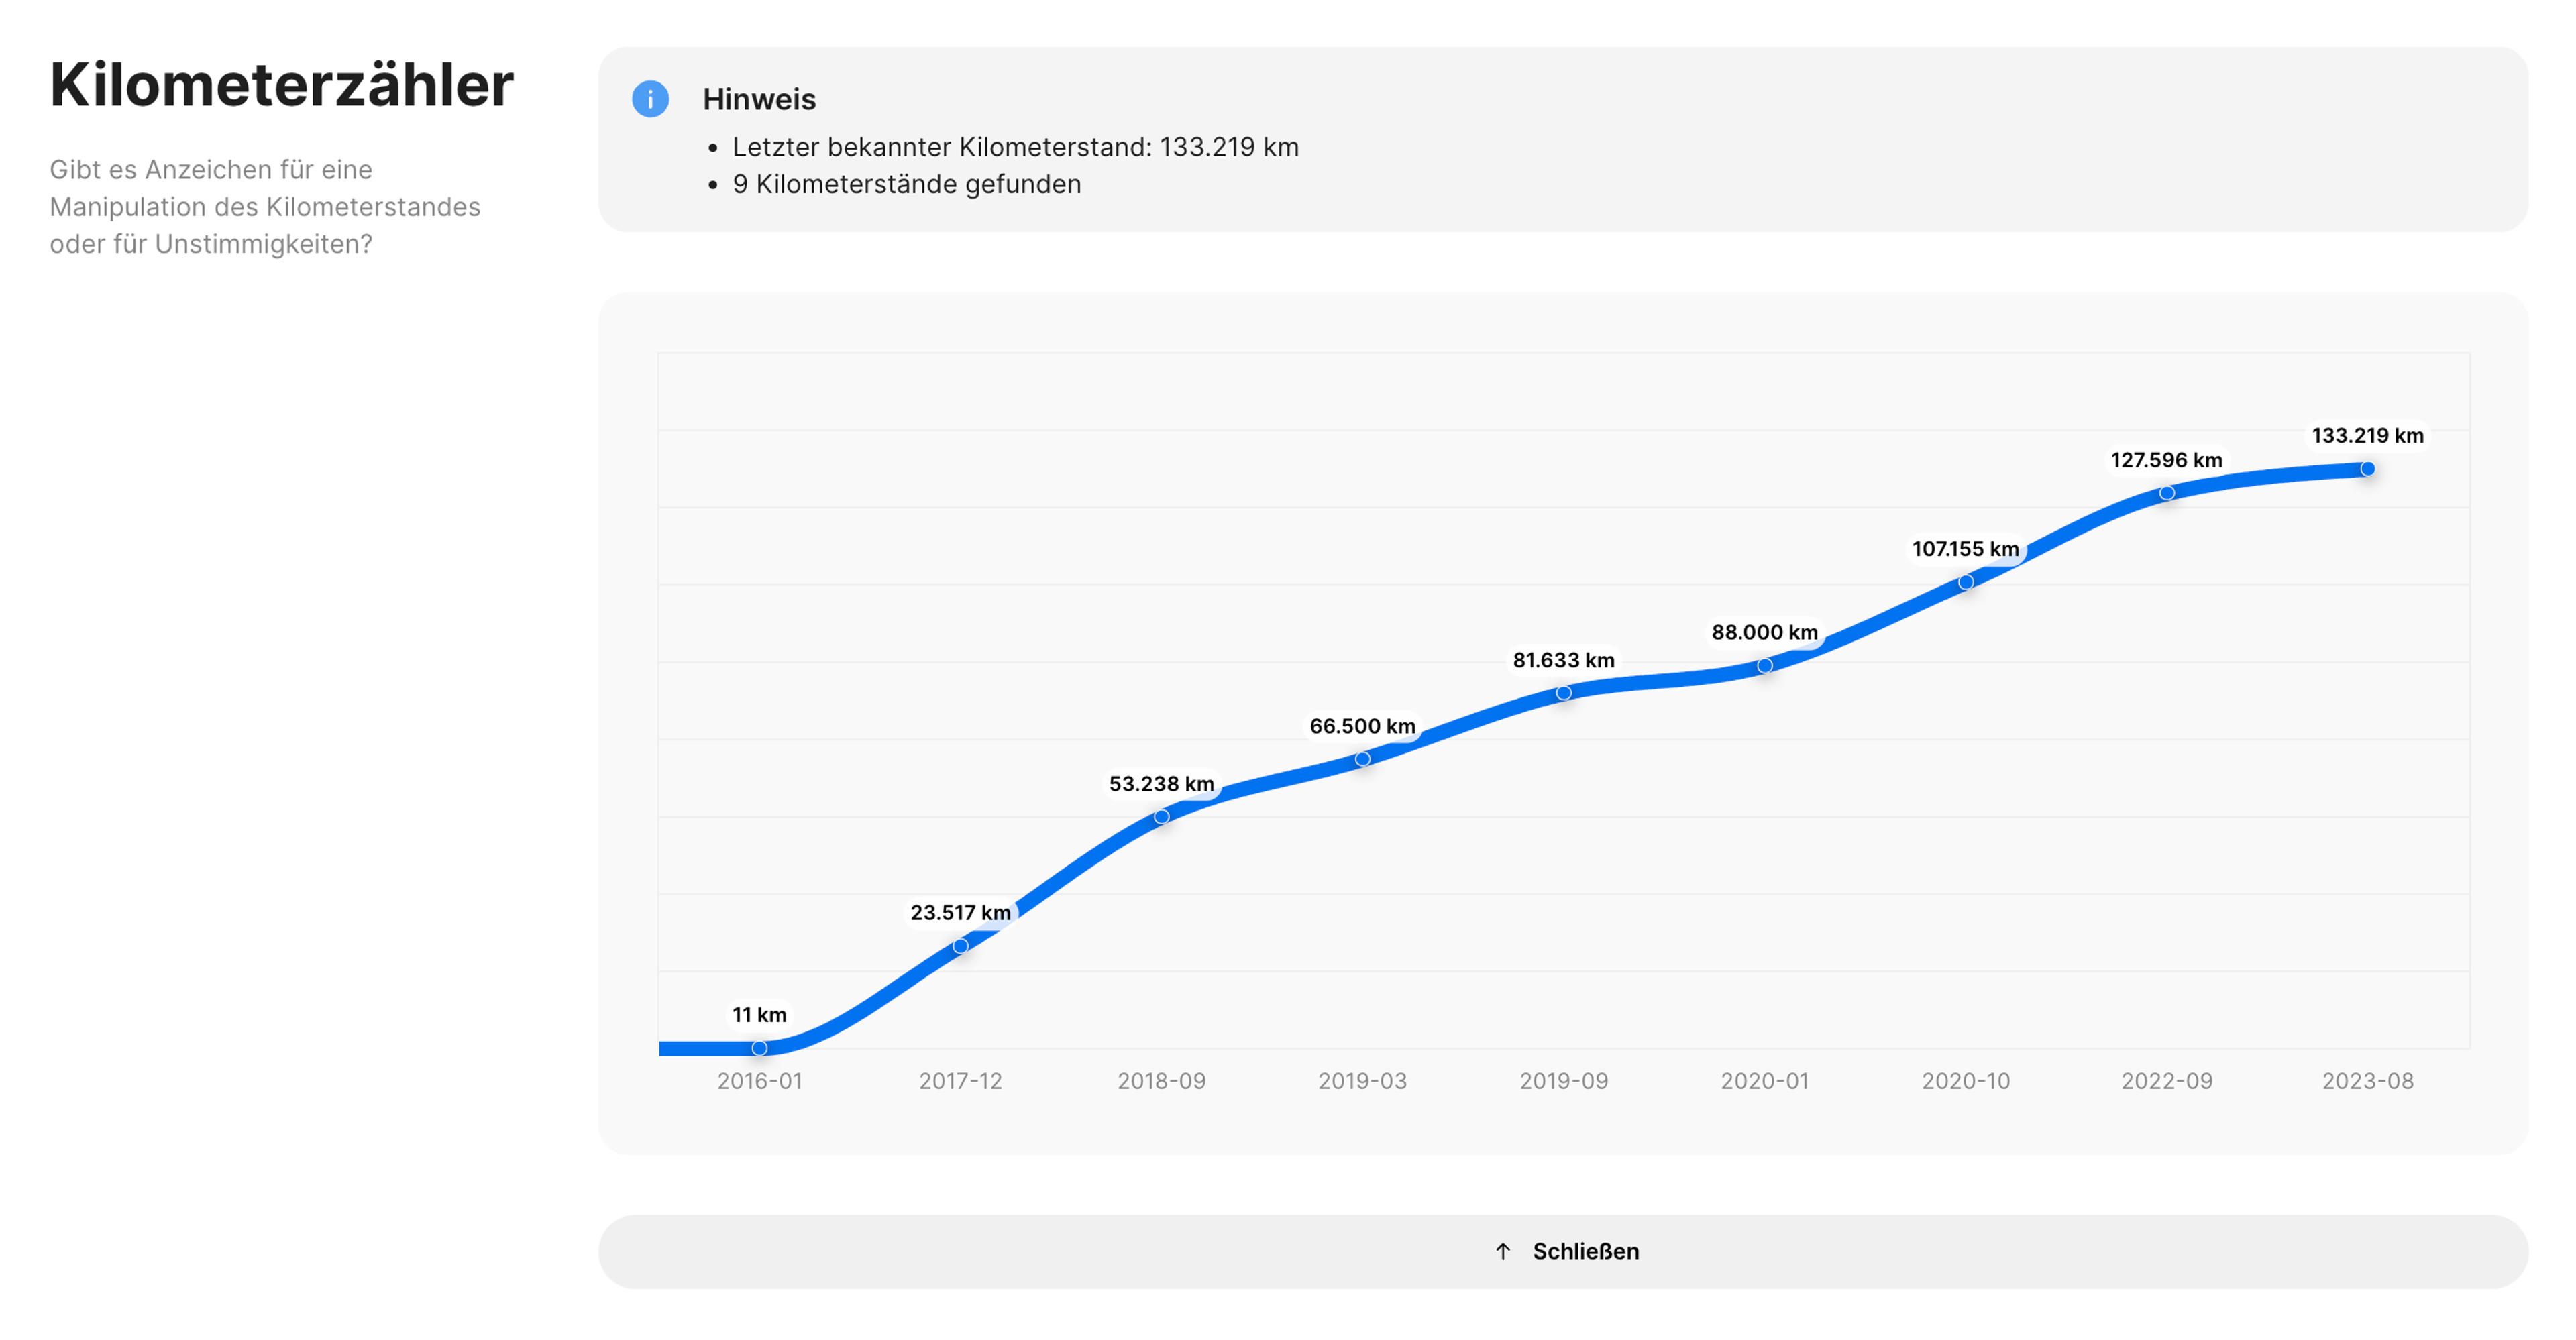
Task: Click the 2016-01 axis label
Action: pos(759,1081)
